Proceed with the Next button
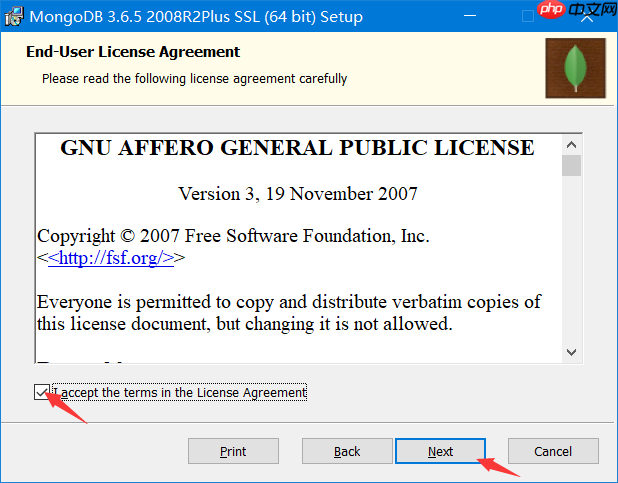This screenshot has width=618, height=483. pos(440,451)
